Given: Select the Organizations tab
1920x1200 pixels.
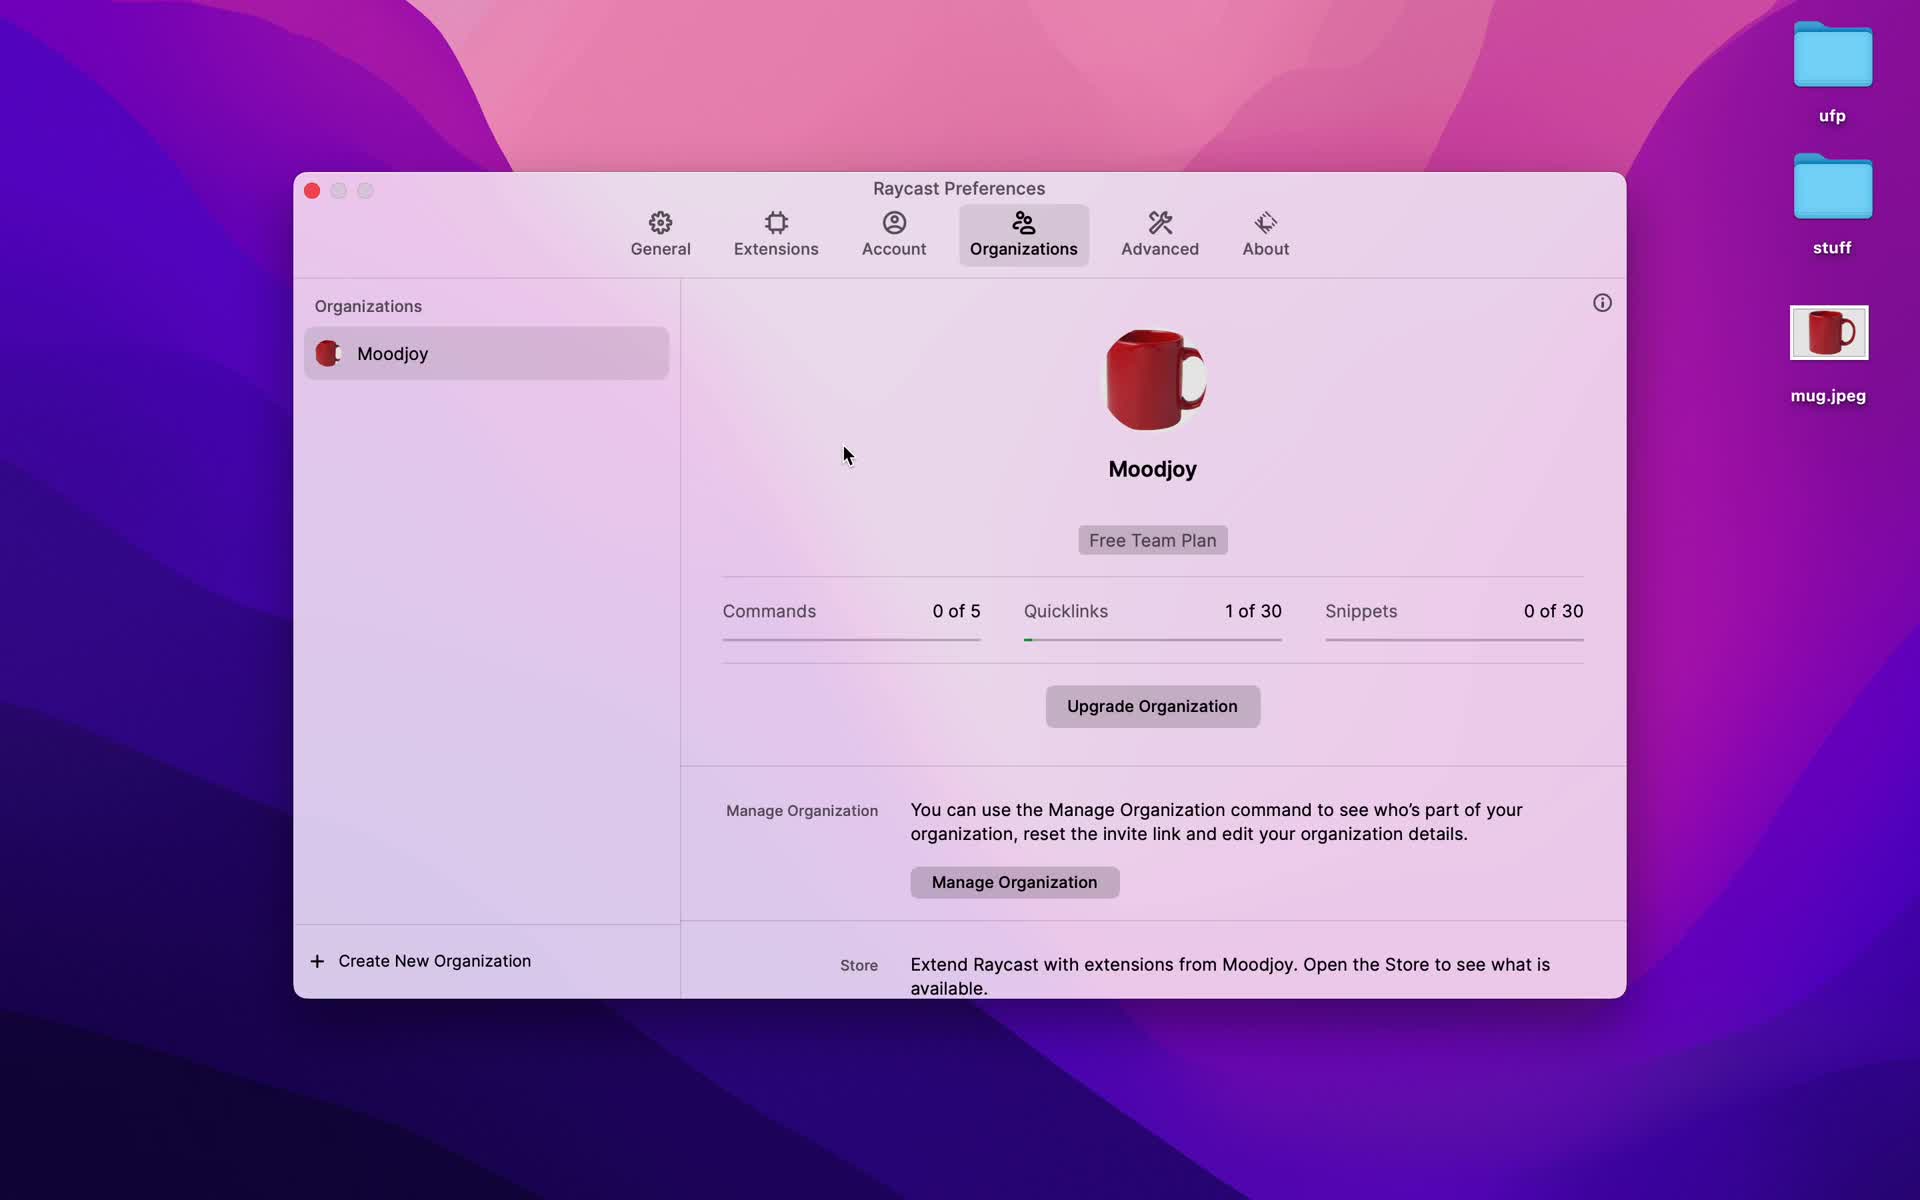Looking at the screenshot, I should pos(1023,235).
